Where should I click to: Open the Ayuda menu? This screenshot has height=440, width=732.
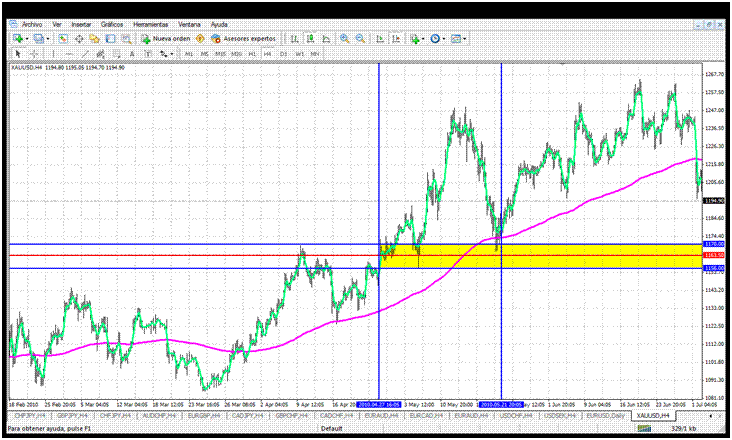219,24
